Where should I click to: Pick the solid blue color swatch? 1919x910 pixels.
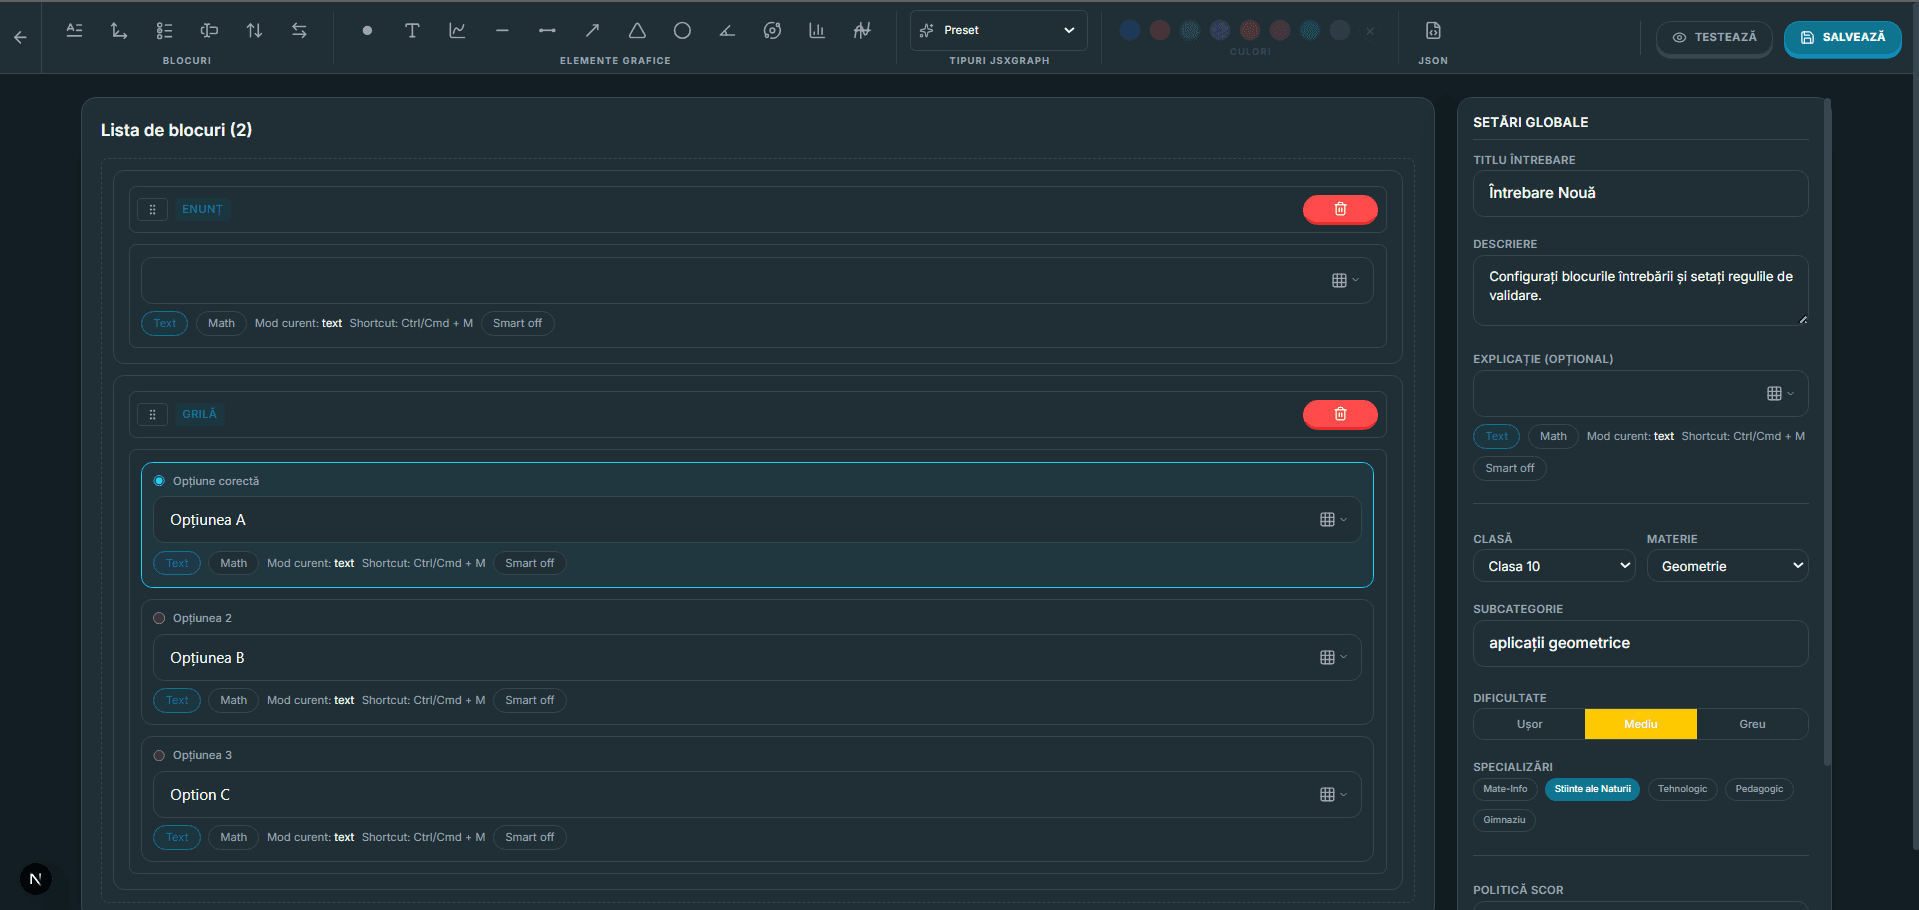click(x=1130, y=30)
